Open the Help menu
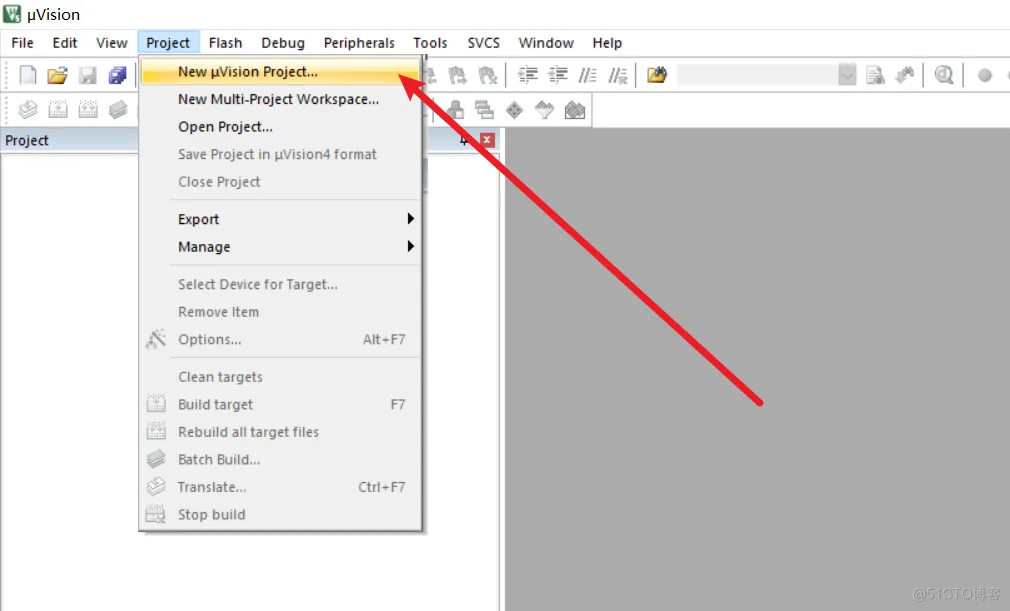Viewport: 1010px width, 611px height. pyautogui.click(x=607, y=42)
